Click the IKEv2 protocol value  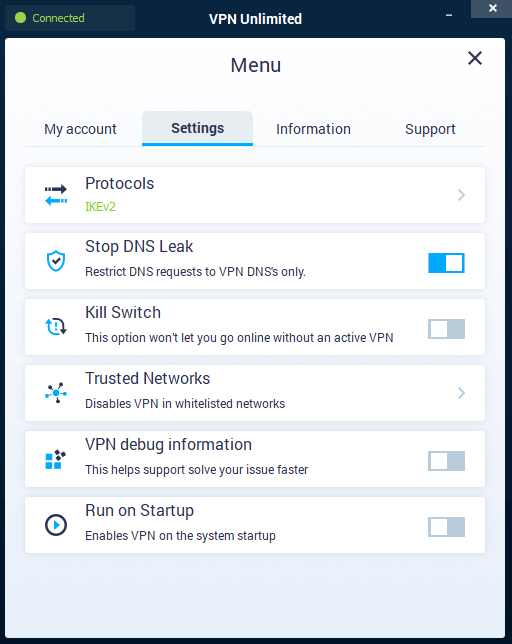100,207
